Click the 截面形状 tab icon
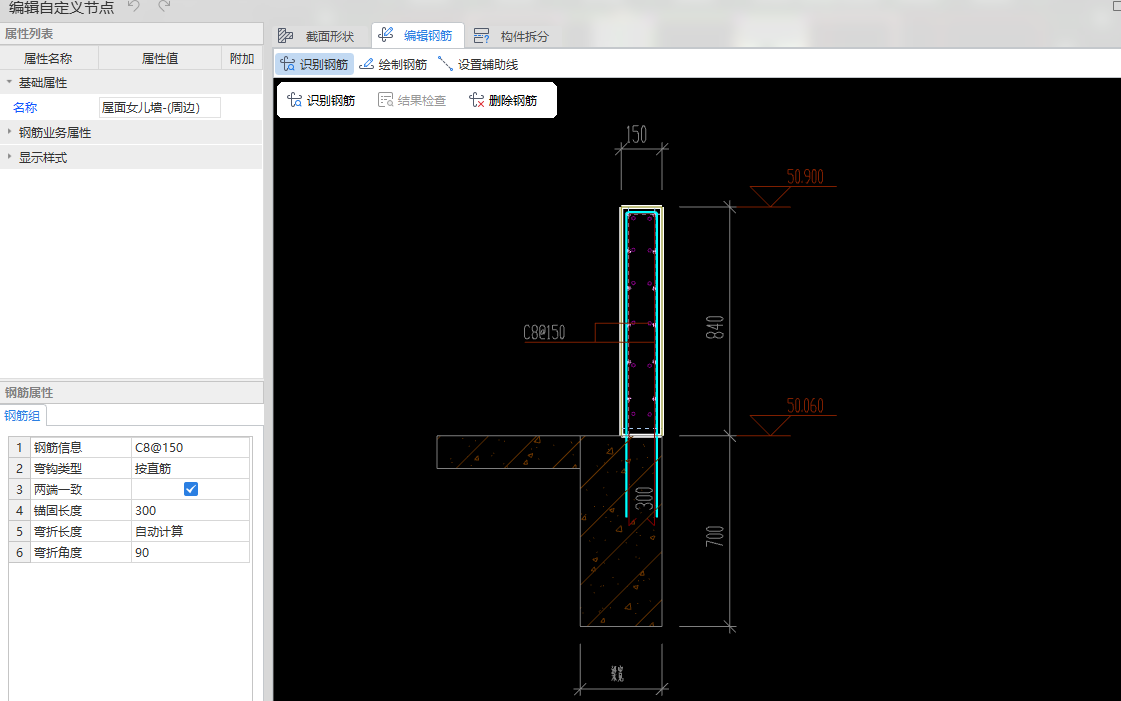Viewport: 1121px width, 701px height. pos(286,36)
